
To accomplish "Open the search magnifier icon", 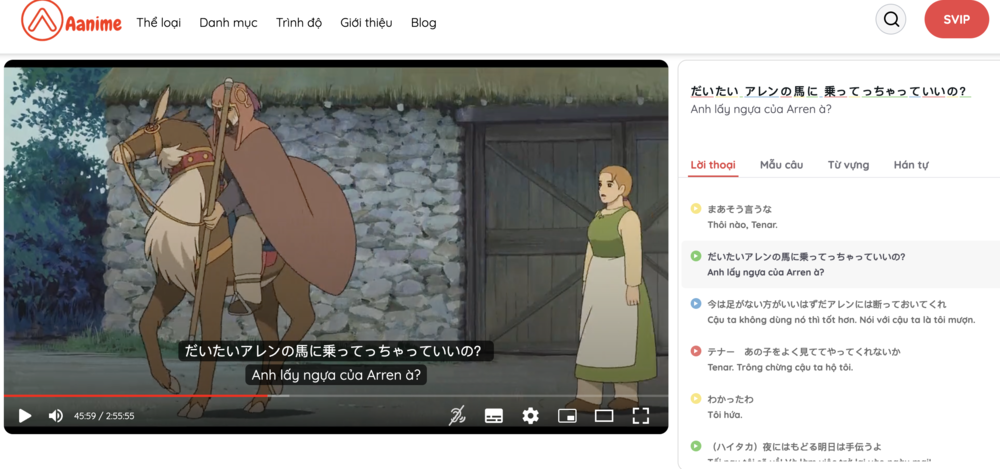I will tap(891, 20).
